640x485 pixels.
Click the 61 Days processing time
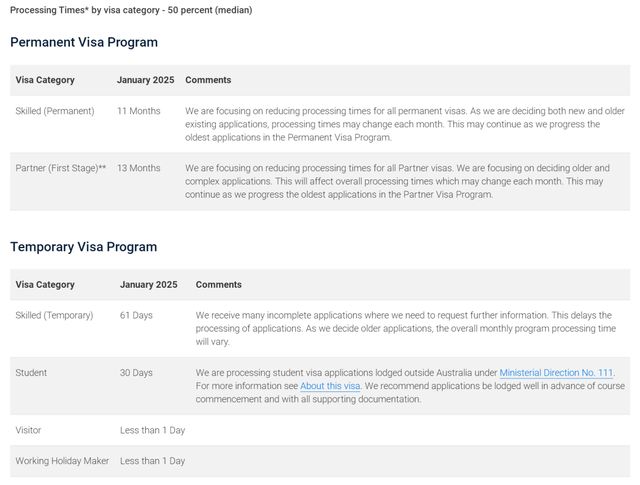coord(136,315)
